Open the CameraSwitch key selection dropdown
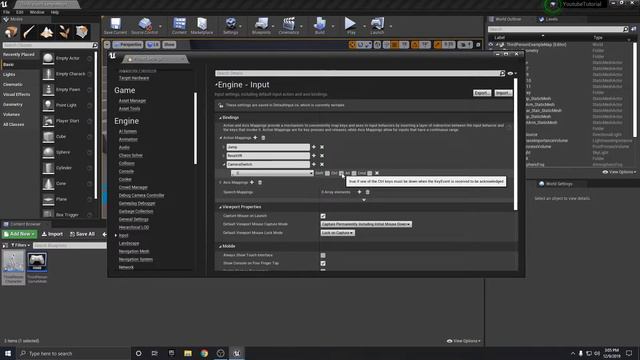Image resolution: width=640 pixels, height=360 pixels. (x=272, y=173)
